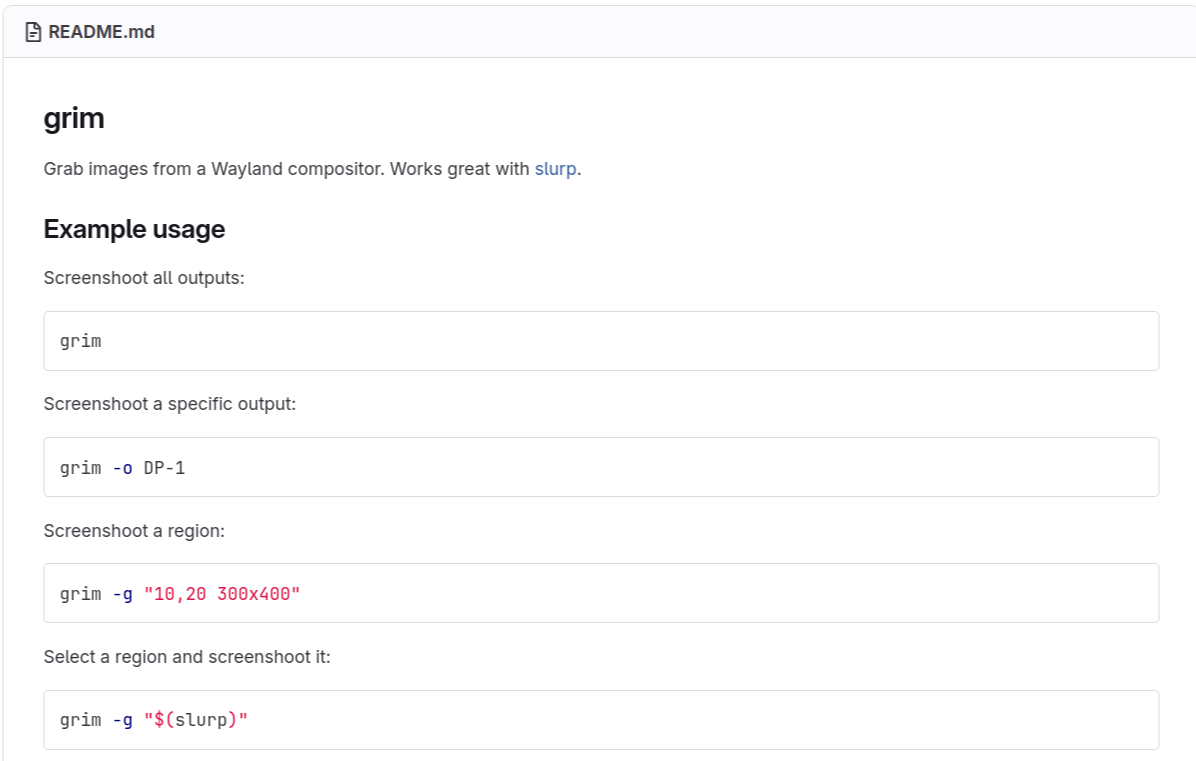Click empty space right of "$(slurp)" in its code block
This screenshot has height=761, width=1196.
click(700, 720)
